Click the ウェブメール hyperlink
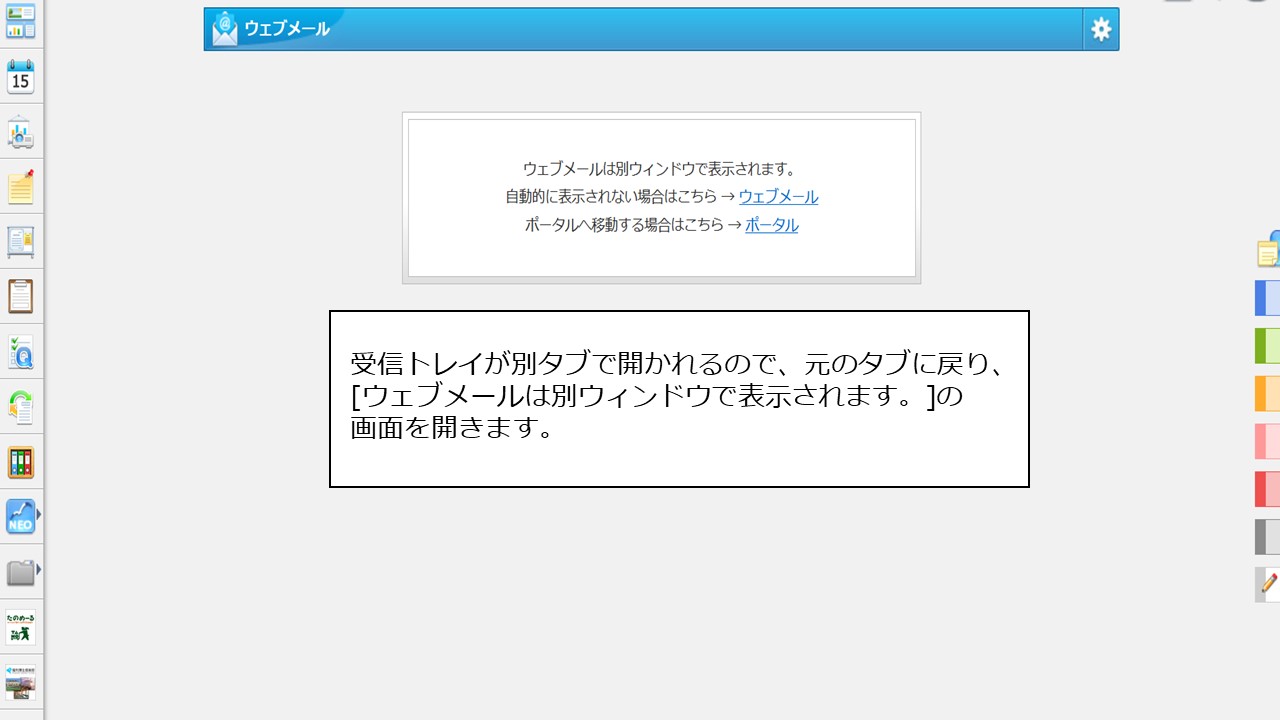This screenshot has width=1280, height=720. tap(778, 197)
